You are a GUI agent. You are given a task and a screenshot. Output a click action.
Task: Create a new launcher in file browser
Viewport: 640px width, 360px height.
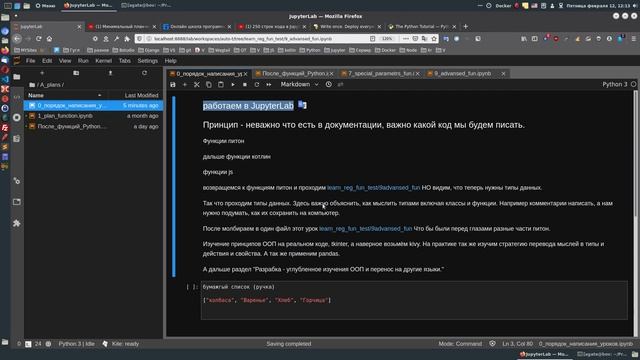tap(42, 73)
